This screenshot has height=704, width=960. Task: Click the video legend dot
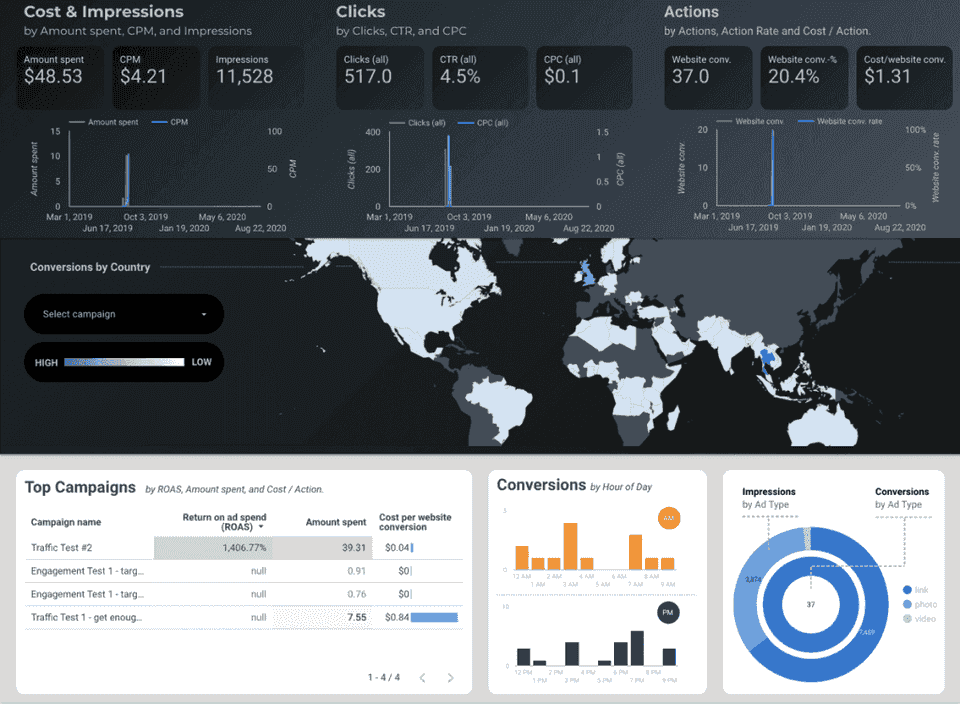click(x=907, y=619)
